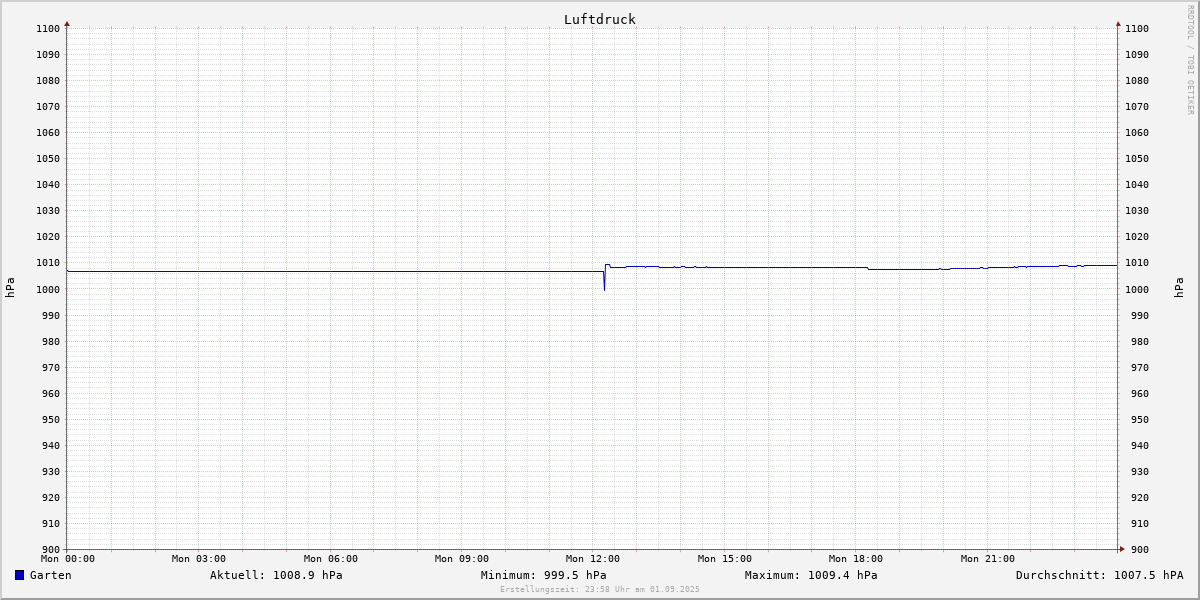The width and height of the screenshot is (1200, 600).
Task: Click the Mon 00:00 time axis label
Action: tap(68, 559)
